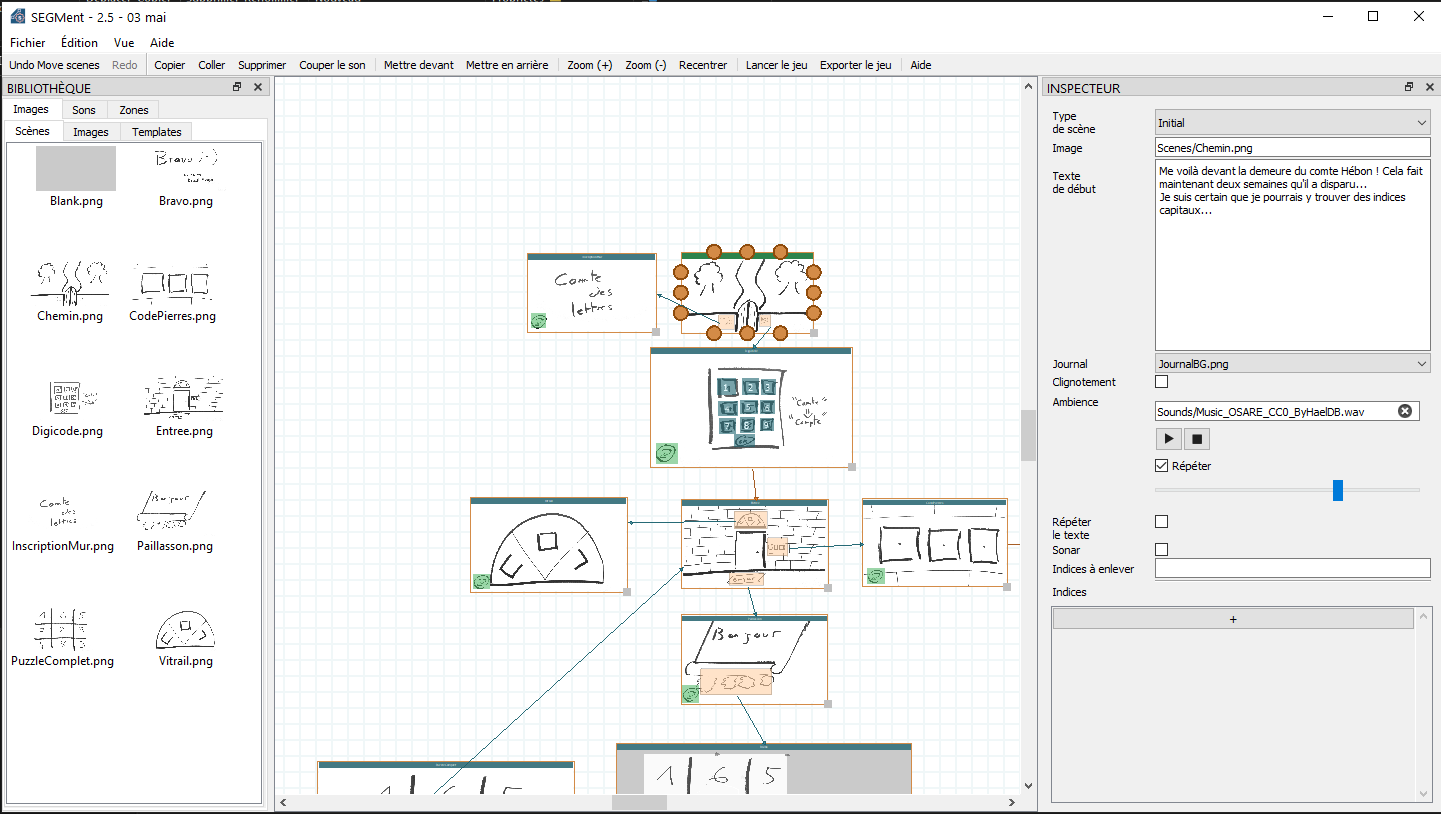Select the Chemin.png scene thumbnail
Image resolution: width=1441 pixels, height=814 pixels.
tap(70, 290)
